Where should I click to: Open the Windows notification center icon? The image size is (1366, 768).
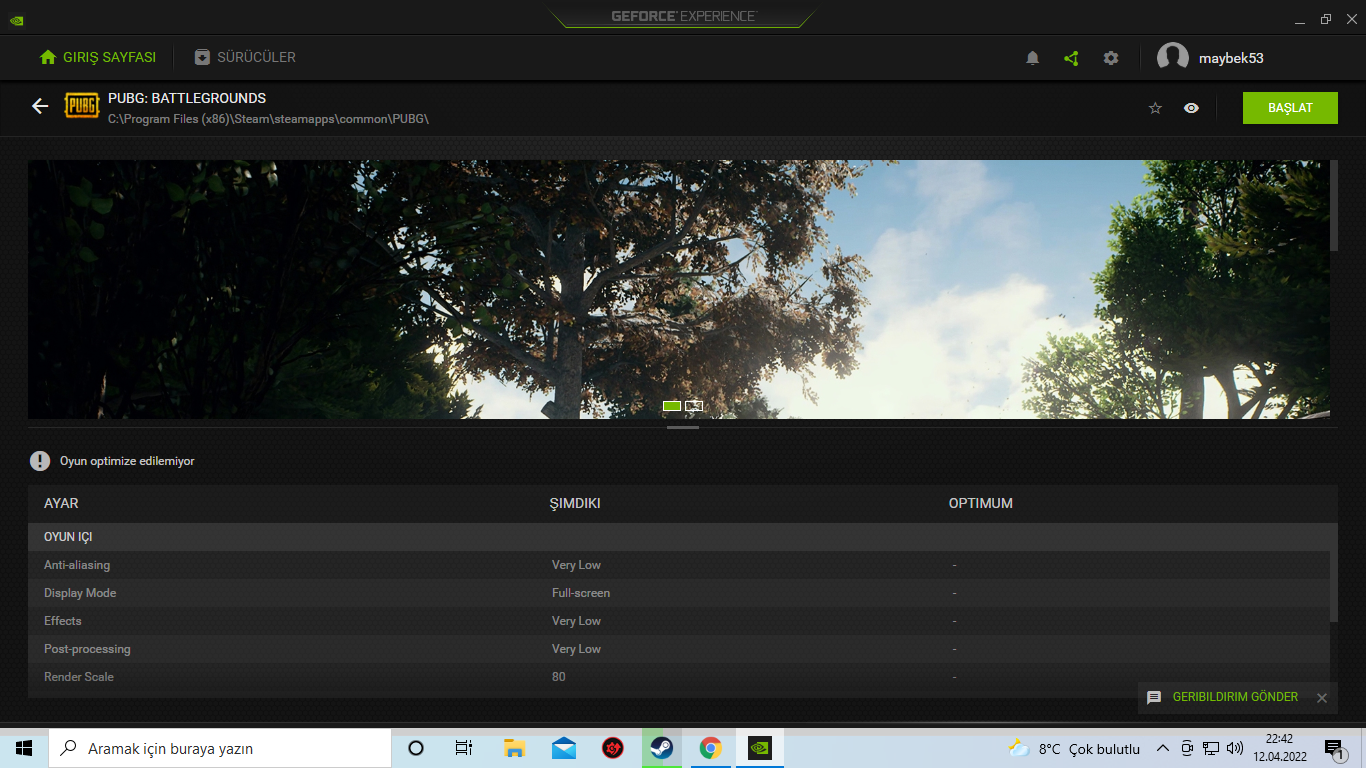1335,748
